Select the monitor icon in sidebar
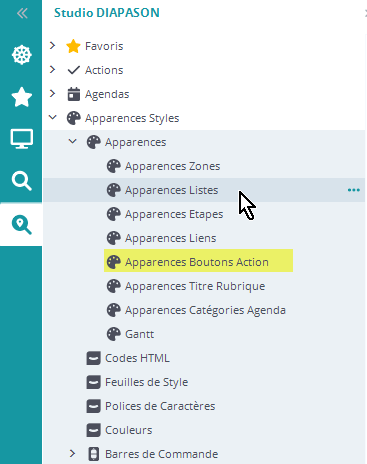This screenshot has height=464, width=367. [22, 139]
